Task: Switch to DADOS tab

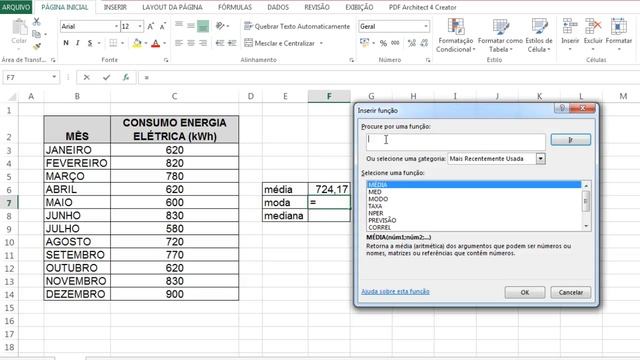Action: click(x=278, y=7)
